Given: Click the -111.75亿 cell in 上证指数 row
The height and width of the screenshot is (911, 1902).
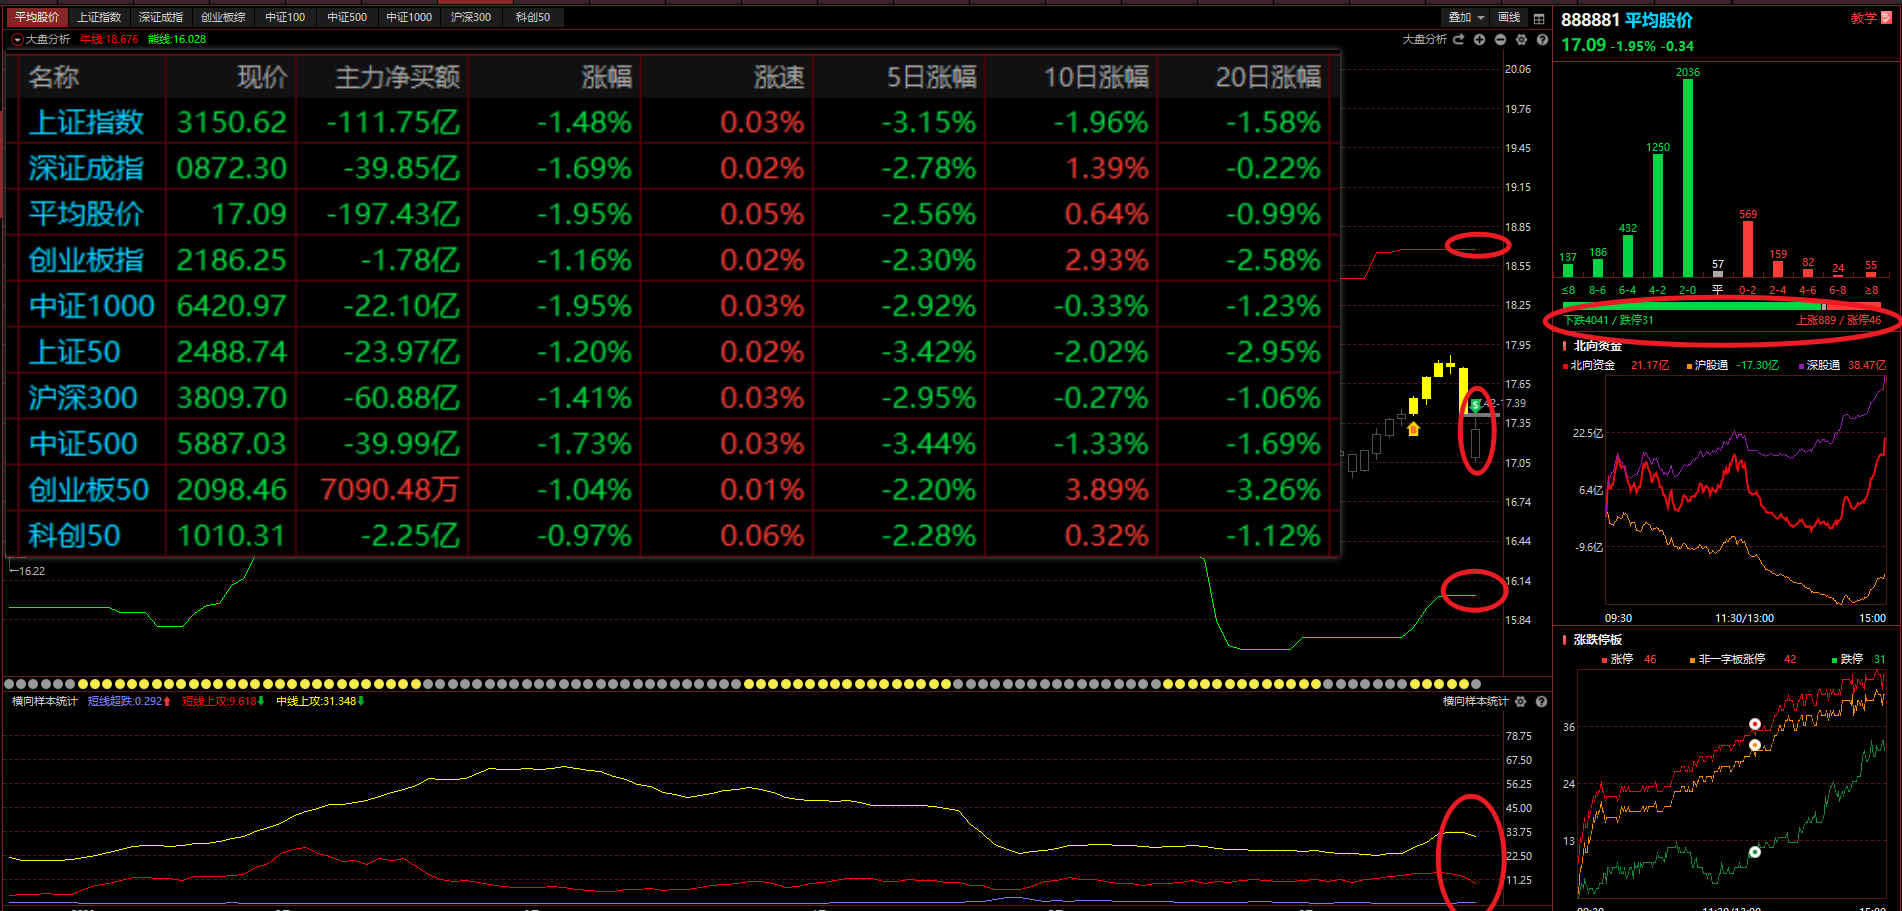Looking at the screenshot, I should [x=393, y=122].
